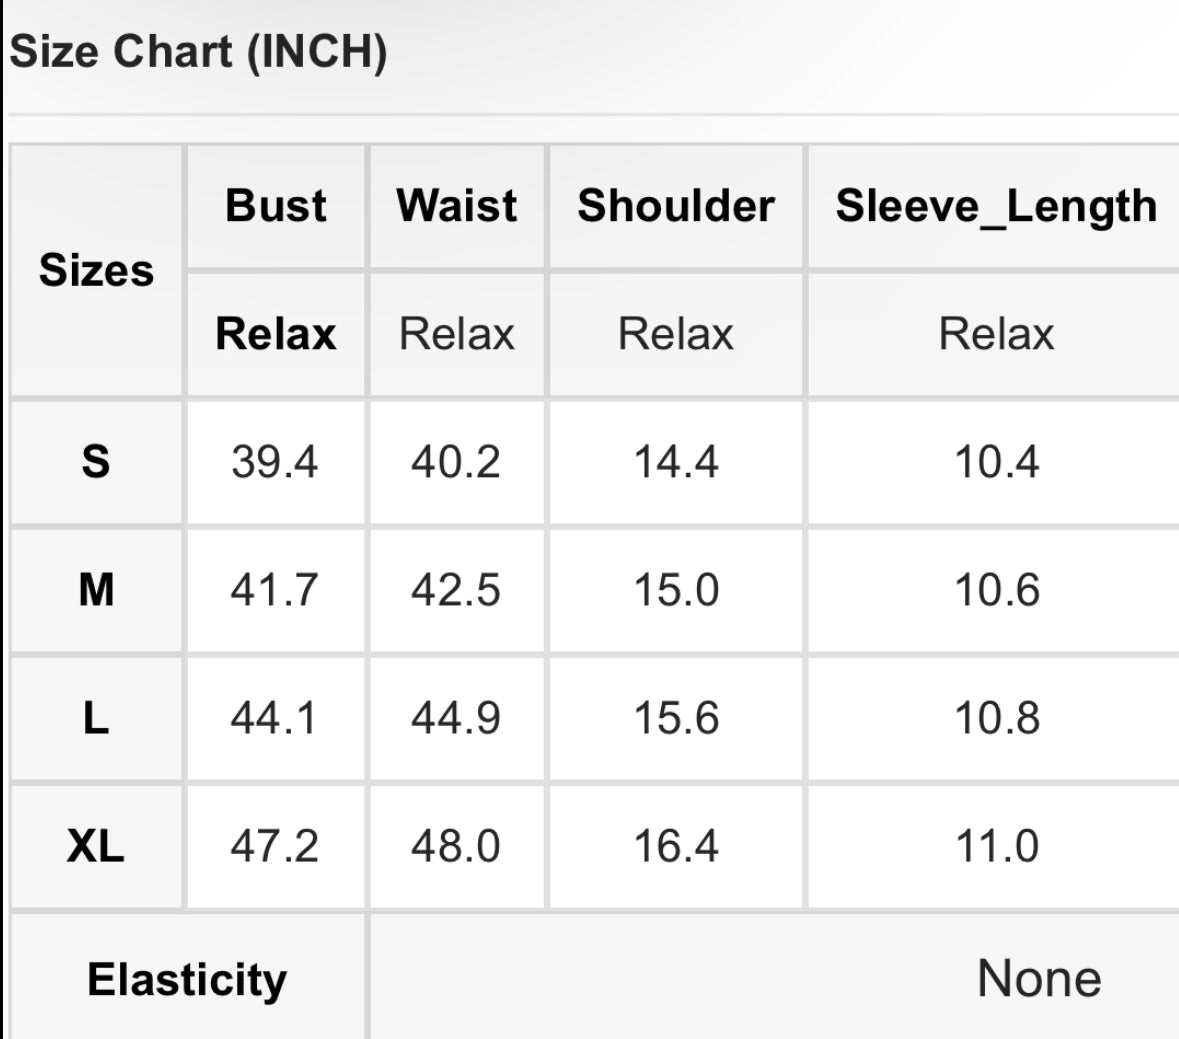Image resolution: width=1179 pixels, height=1039 pixels.
Task: Select the Sizes header cell
Action: click(96, 270)
